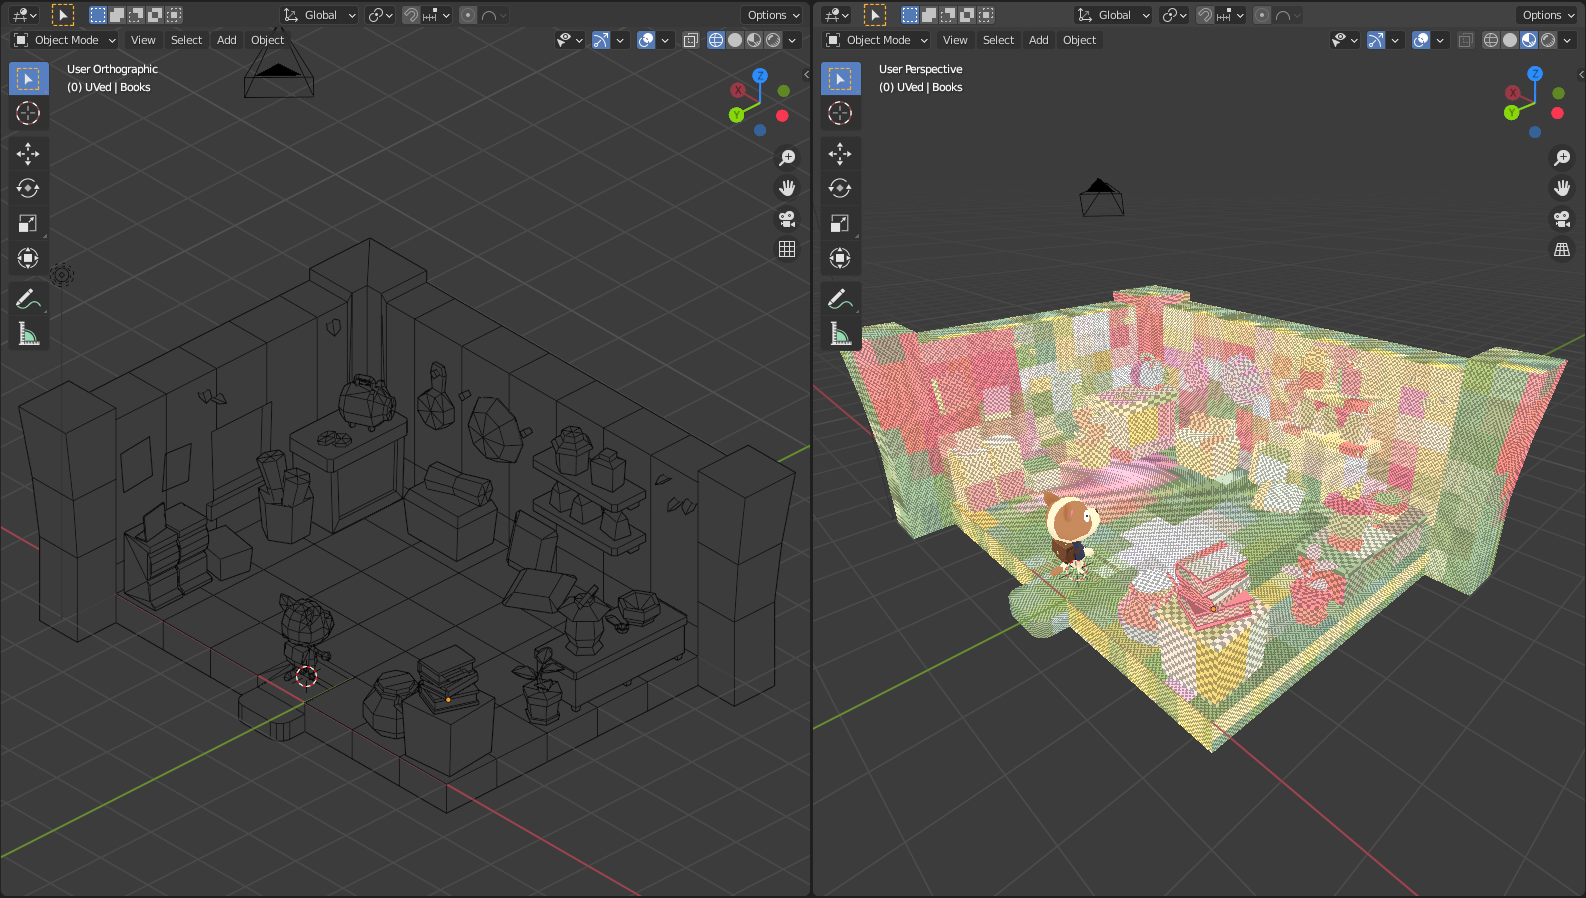
Task: Click the tweak select arrow in left header
Action: pyautogui.click(x=62, y=15)
